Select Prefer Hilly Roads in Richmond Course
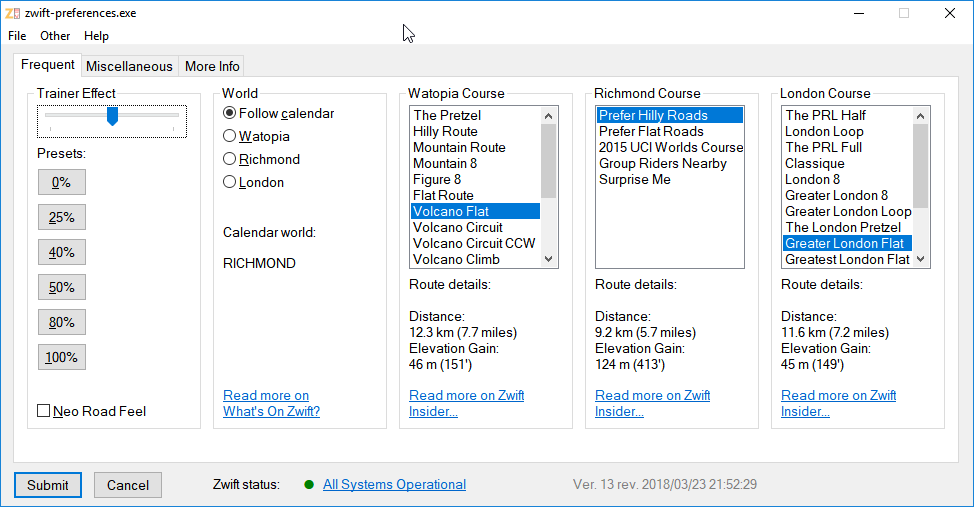 (670, 116)
